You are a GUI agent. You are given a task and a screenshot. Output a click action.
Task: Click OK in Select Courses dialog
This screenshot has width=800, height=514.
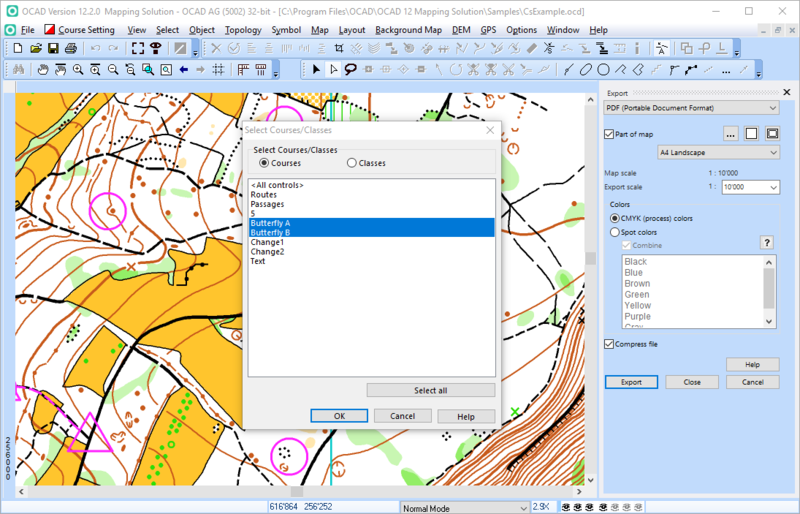(x=339, y=416)
